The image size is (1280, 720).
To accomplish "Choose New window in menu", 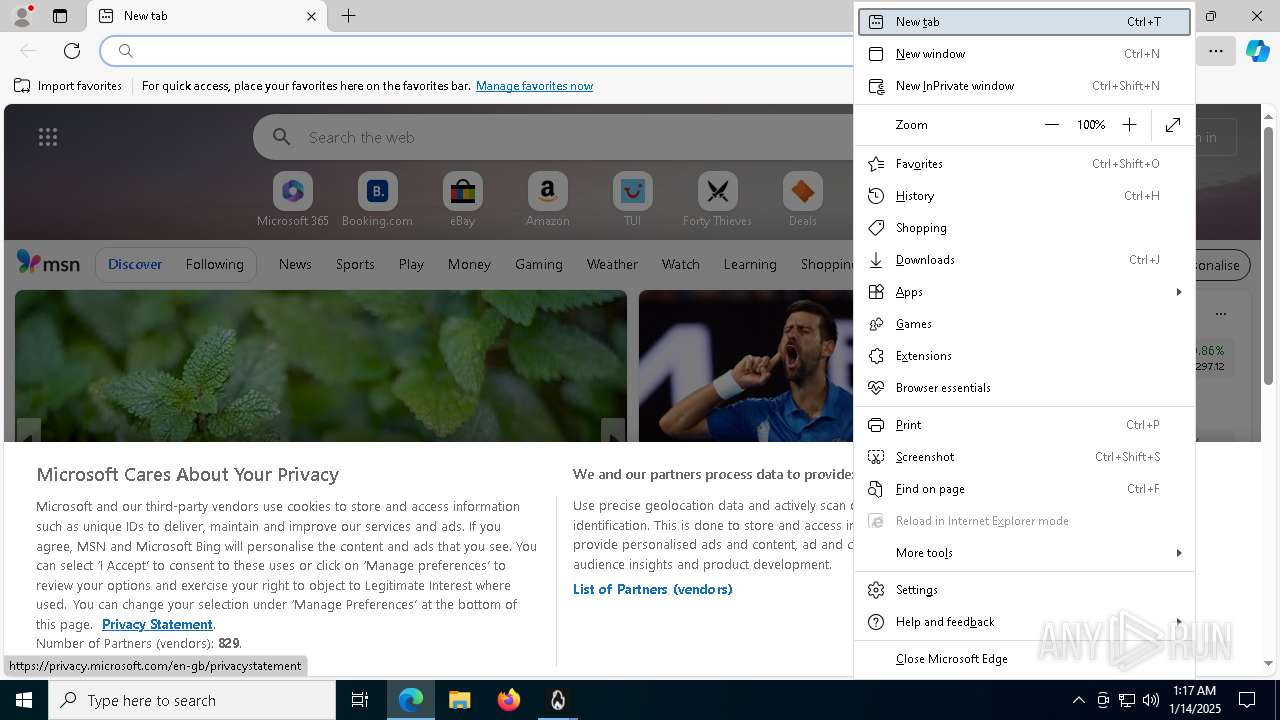I will (x=1025, y=54).
